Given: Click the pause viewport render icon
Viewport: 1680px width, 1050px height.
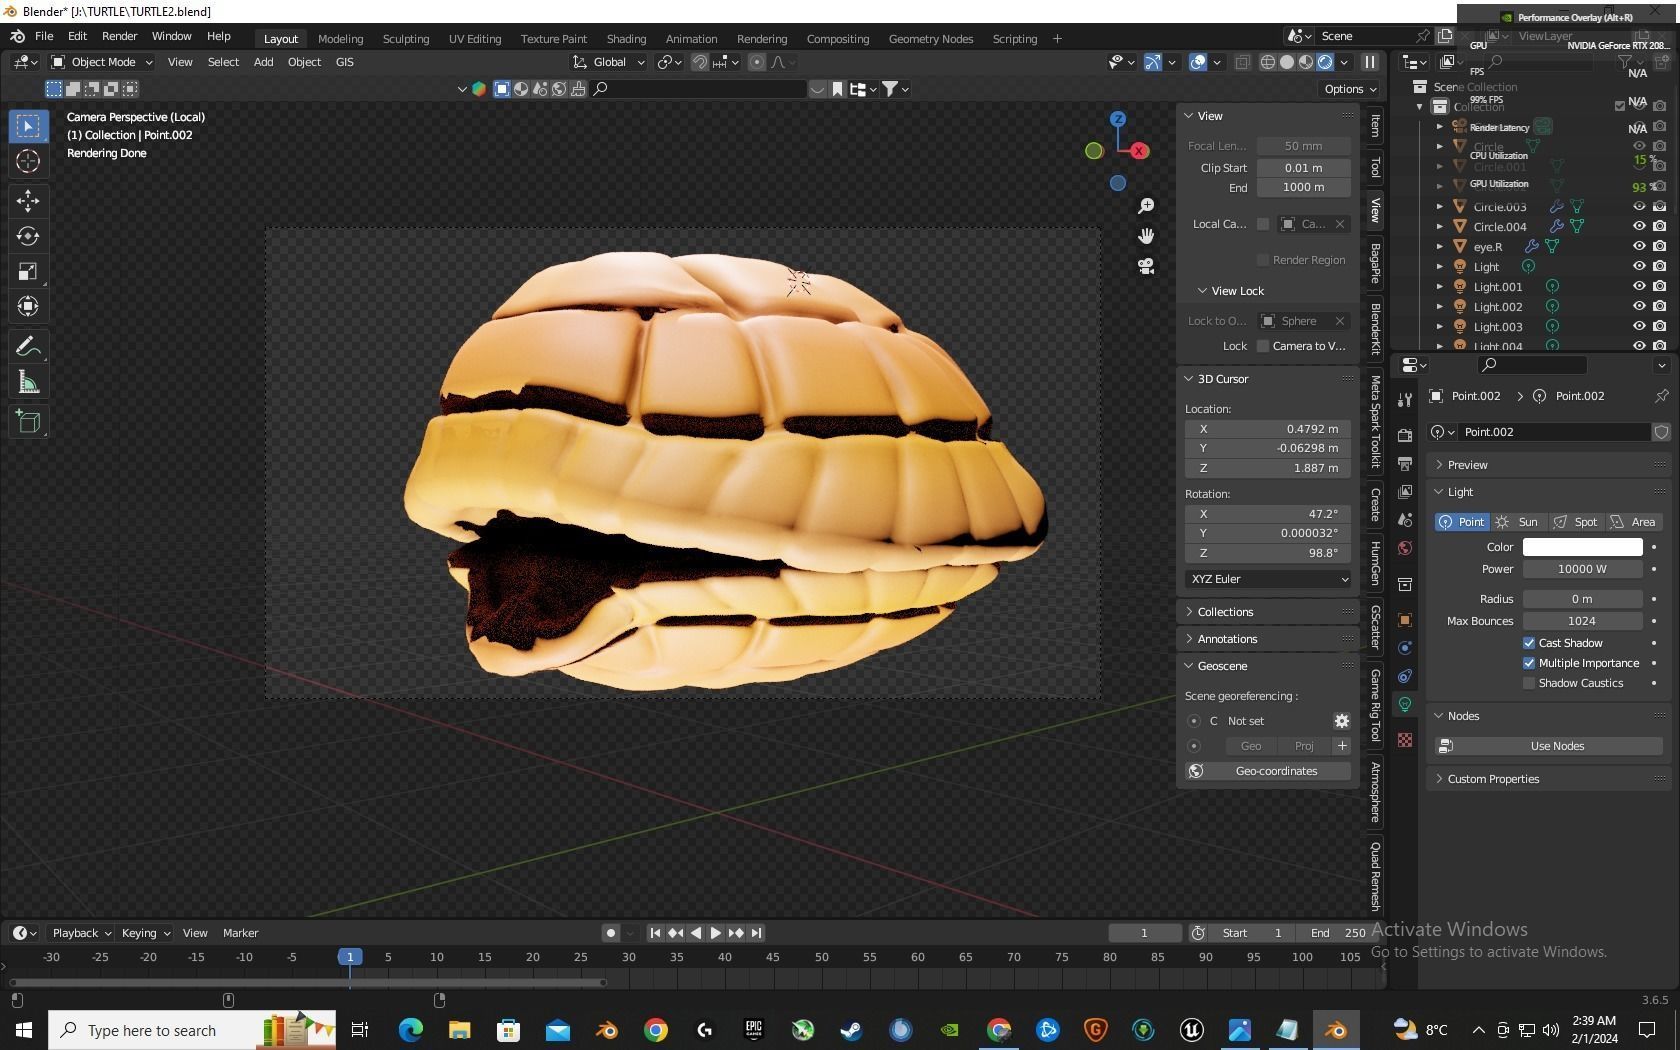Looking at the screenshot, I should pos(1370,62).
